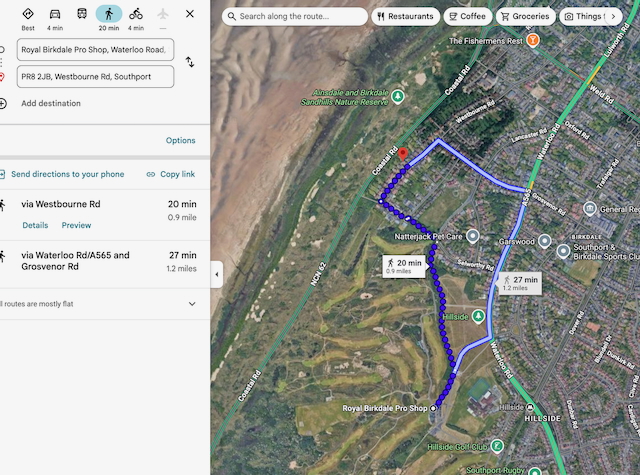Image resolution: width=640 pixels, height=475 pixels.
Task: Collapse the side panel arrow
Action: tap(217, 275)
